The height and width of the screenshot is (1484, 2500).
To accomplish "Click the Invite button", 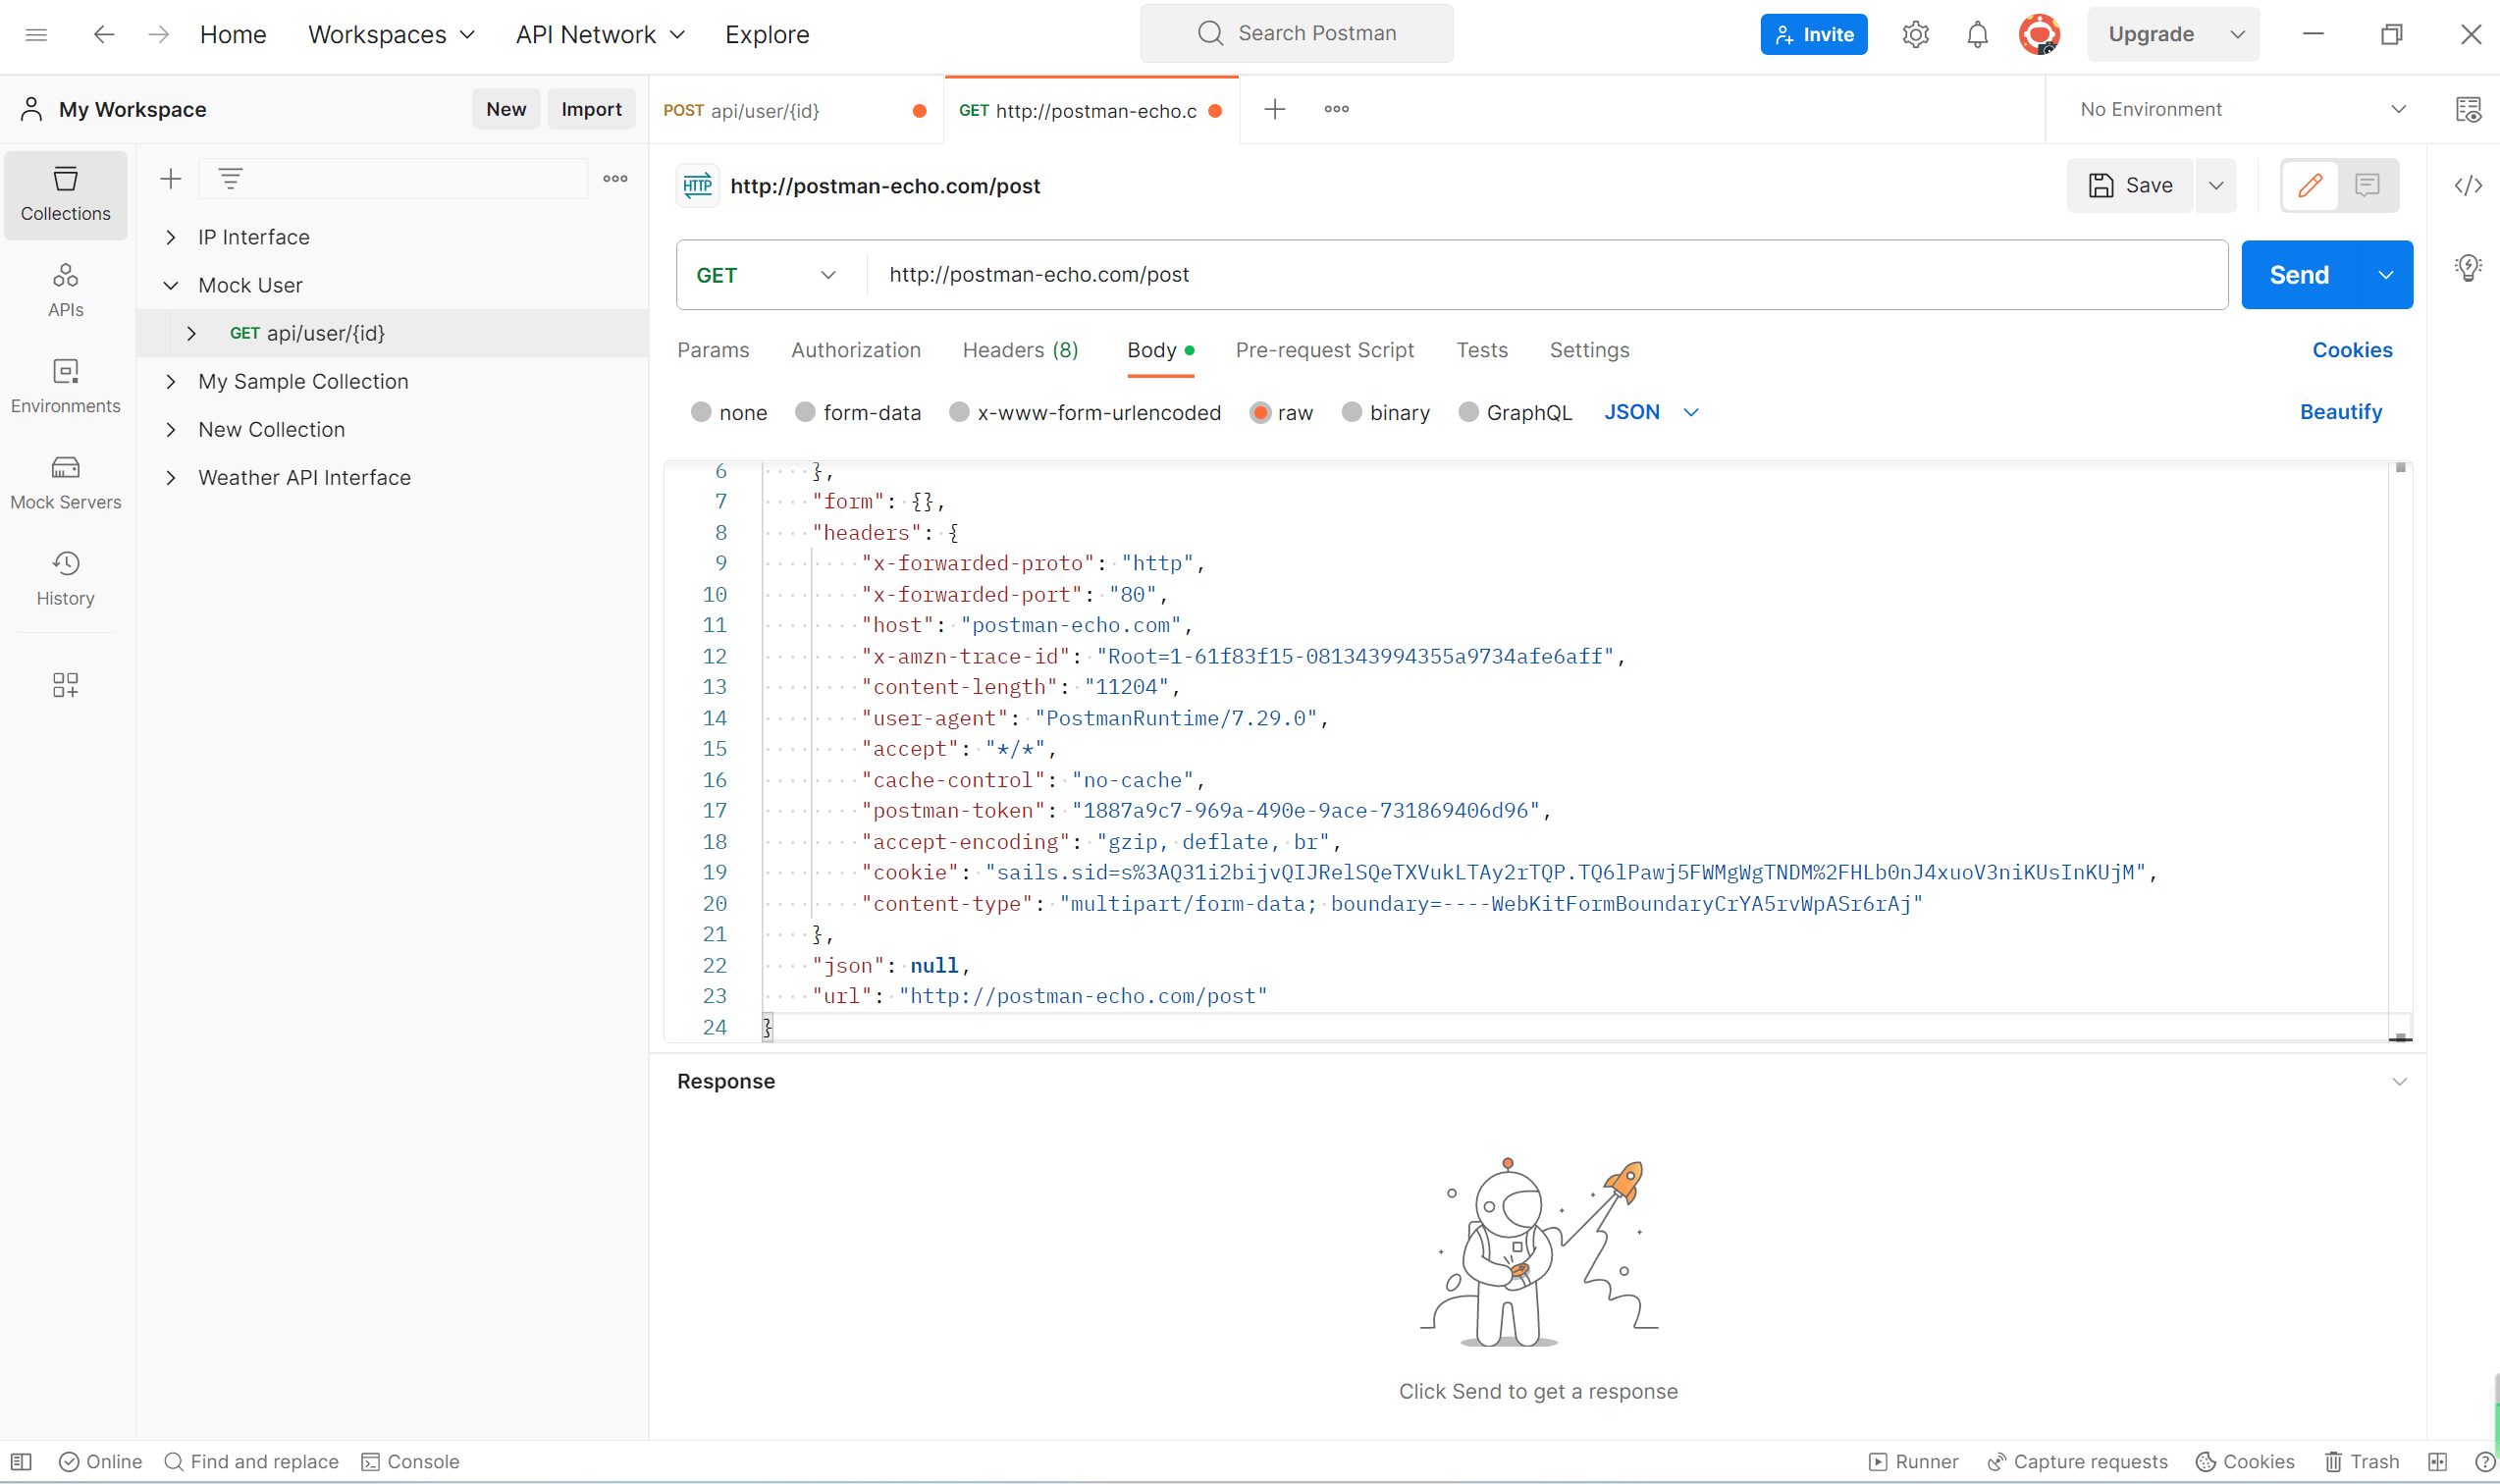I will pos(1813,34).
